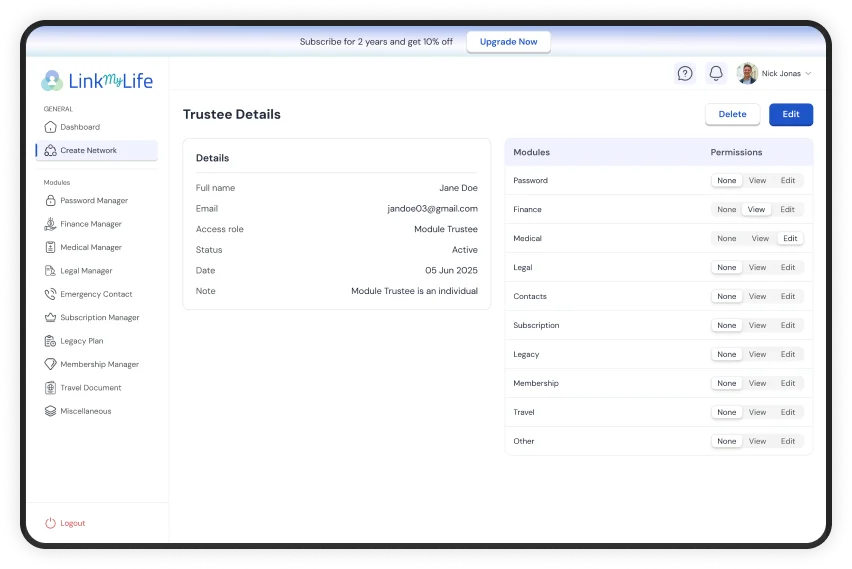Click the Upgrade Now button
The height and width of the screenshot is (569, 852).
508,42
